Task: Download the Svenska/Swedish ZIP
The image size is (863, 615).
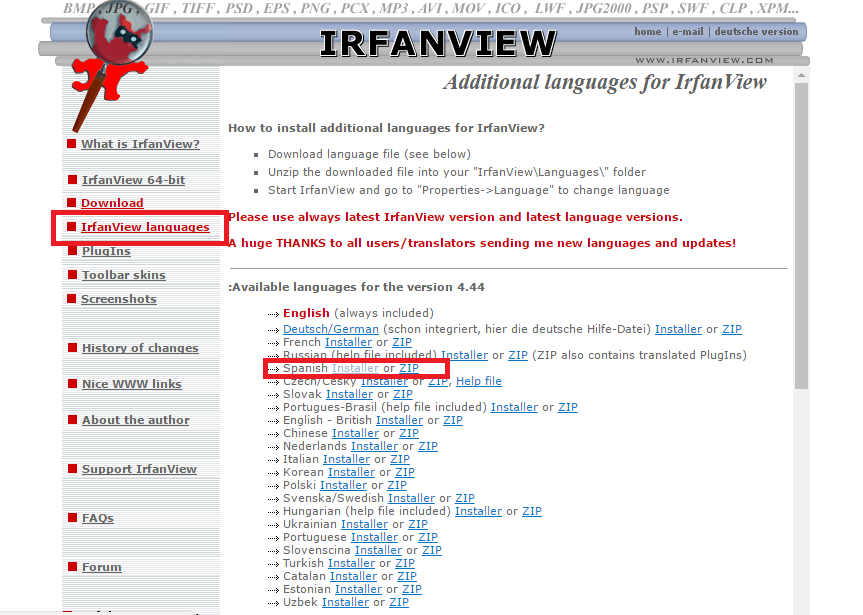Action: point(465,498)
